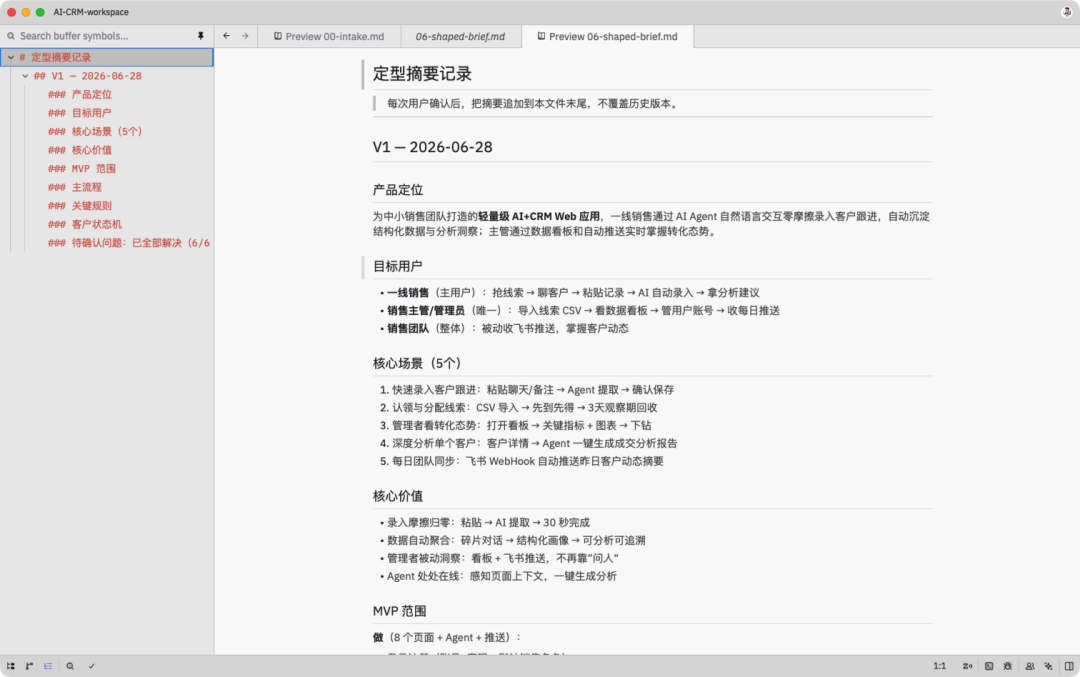Click the 管理者被动洞察 bullet
Screen dimensions: 1080x677
[503, 559]
